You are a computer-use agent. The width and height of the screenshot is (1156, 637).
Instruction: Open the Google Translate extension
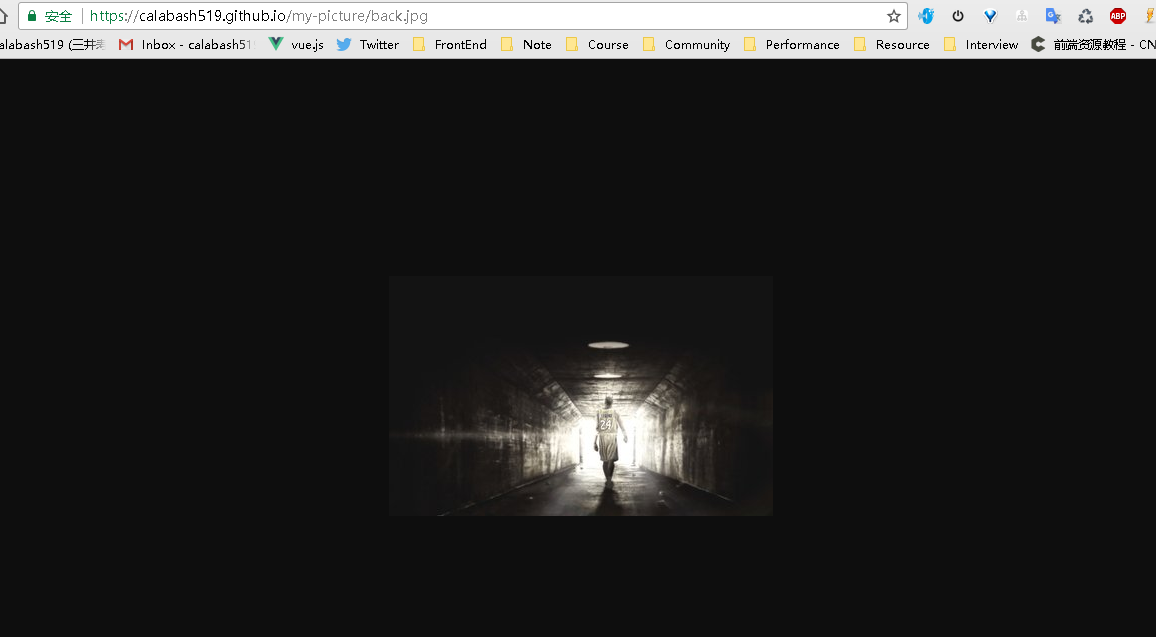(1054, 16)
